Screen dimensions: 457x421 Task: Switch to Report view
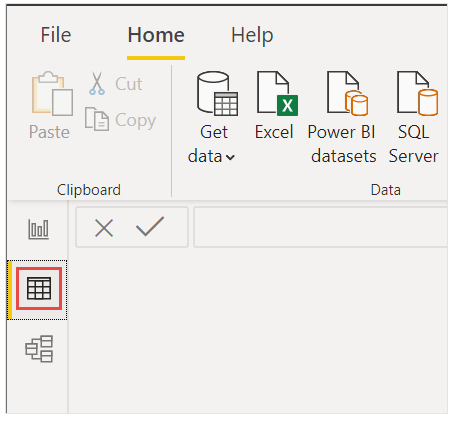[38, 229]
